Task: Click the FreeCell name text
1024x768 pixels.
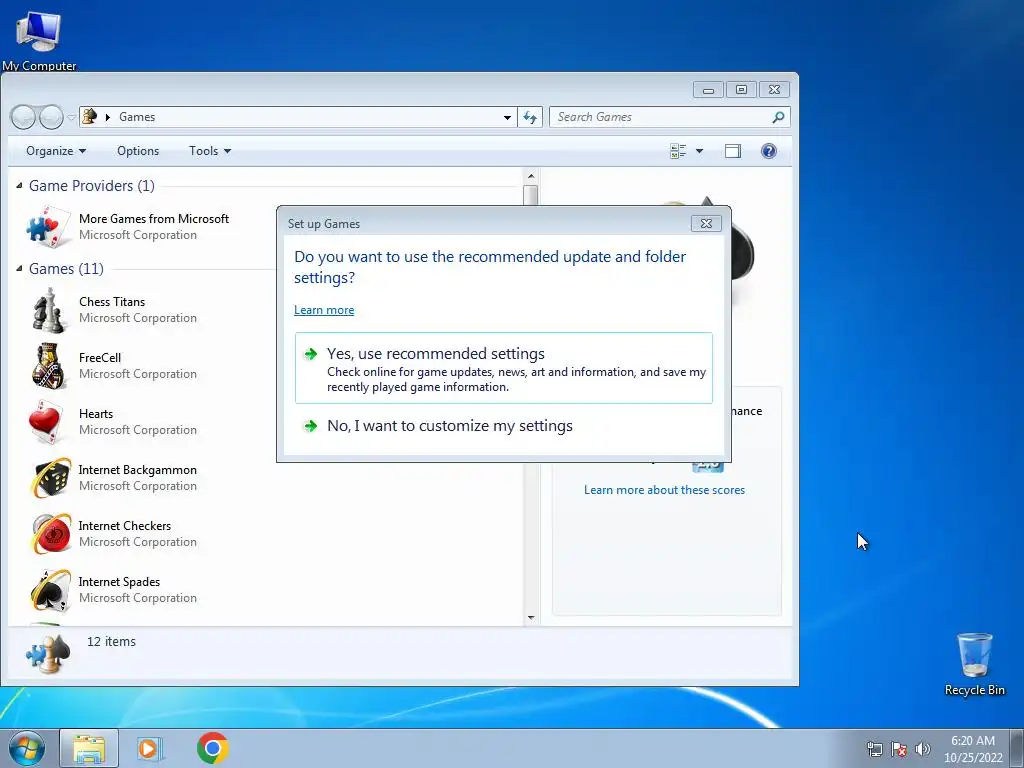Action: (100, 358)
